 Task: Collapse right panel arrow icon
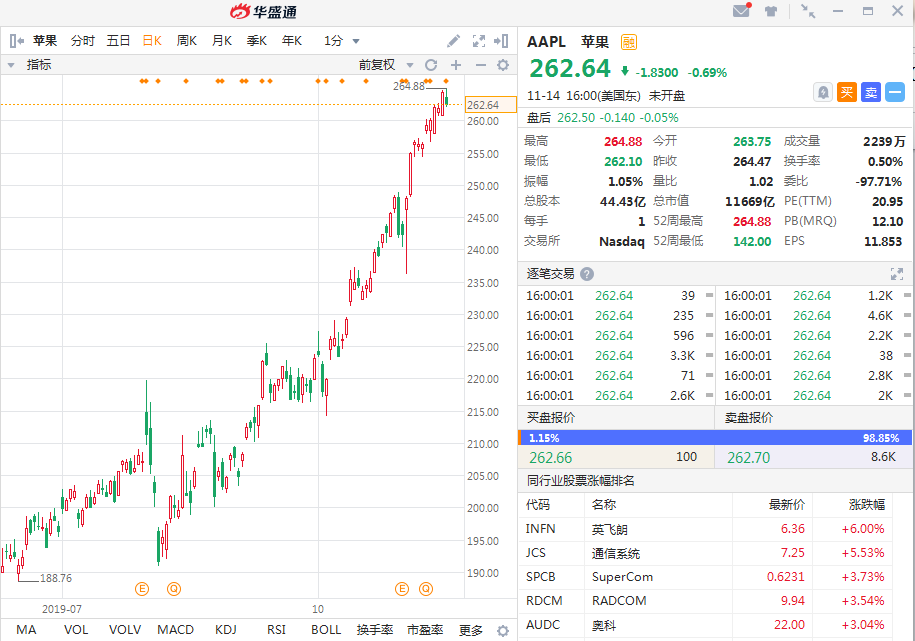coord(501,41)
